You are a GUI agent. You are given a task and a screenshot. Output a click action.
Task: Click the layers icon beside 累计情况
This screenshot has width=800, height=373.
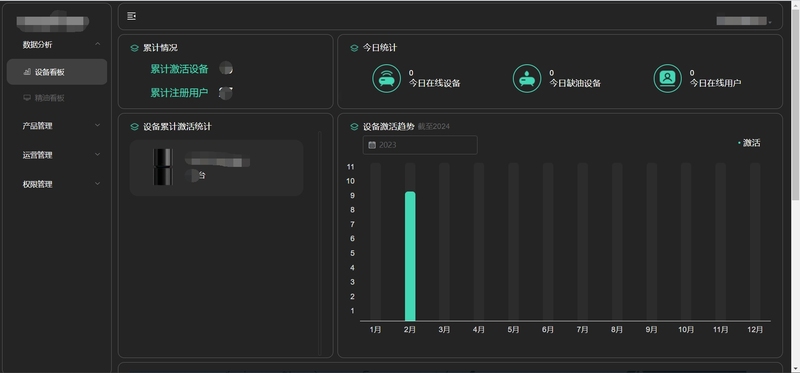pyautogui.click(x=134, y=48)
